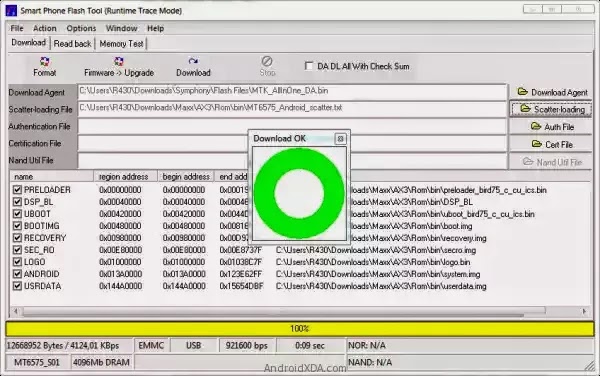This screenshot has width=600, height=376.
Task: Click the Cert File button
Action: click(x=552, y=144)
